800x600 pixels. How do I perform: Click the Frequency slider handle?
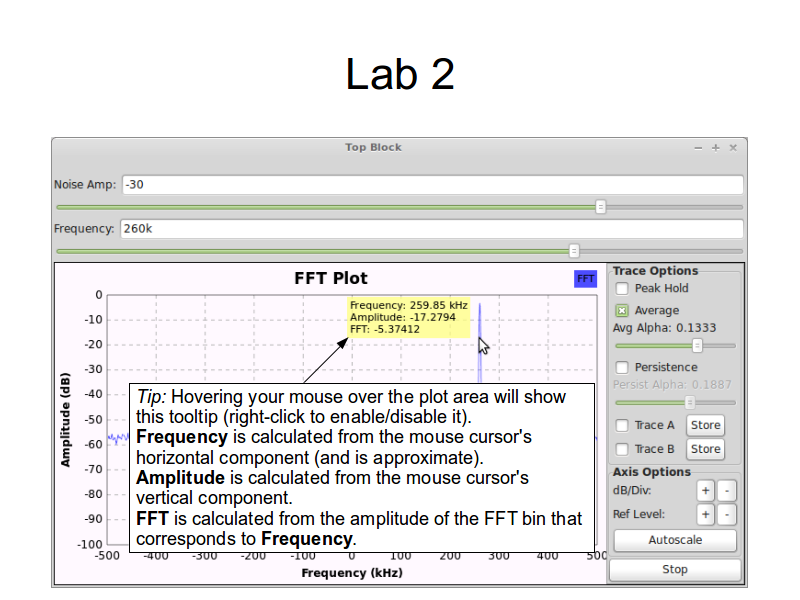click(x=574, y=251)
